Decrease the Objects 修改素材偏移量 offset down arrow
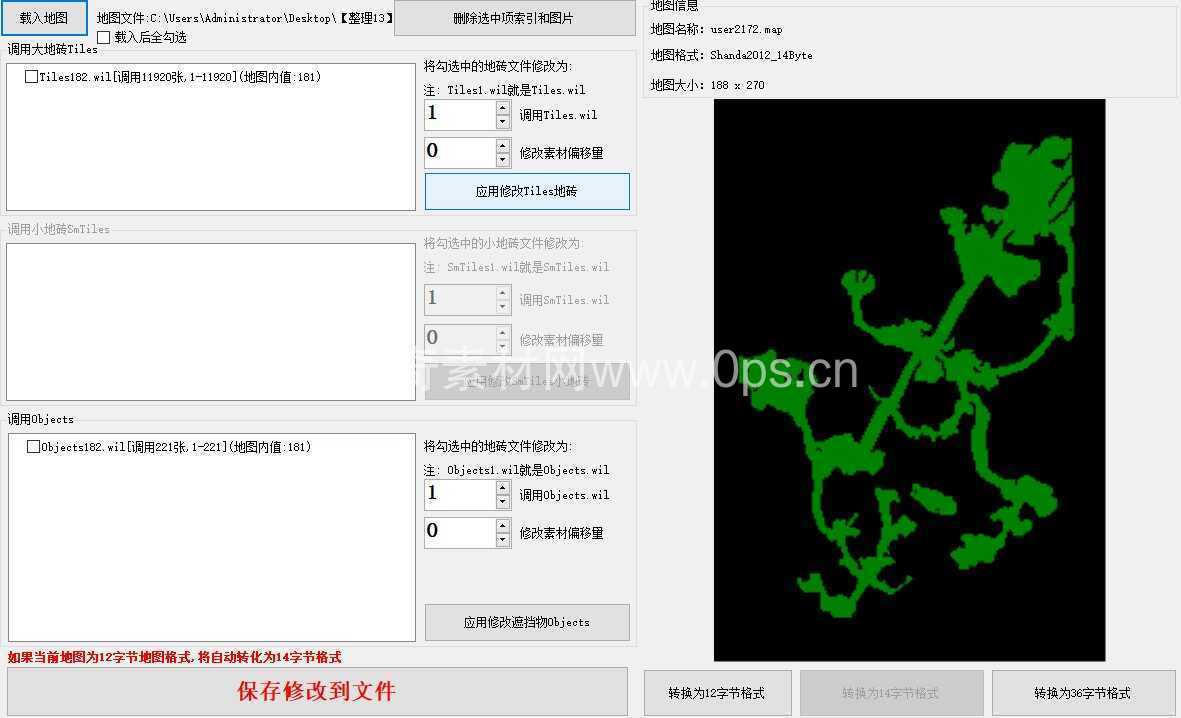 coord(503,540)
